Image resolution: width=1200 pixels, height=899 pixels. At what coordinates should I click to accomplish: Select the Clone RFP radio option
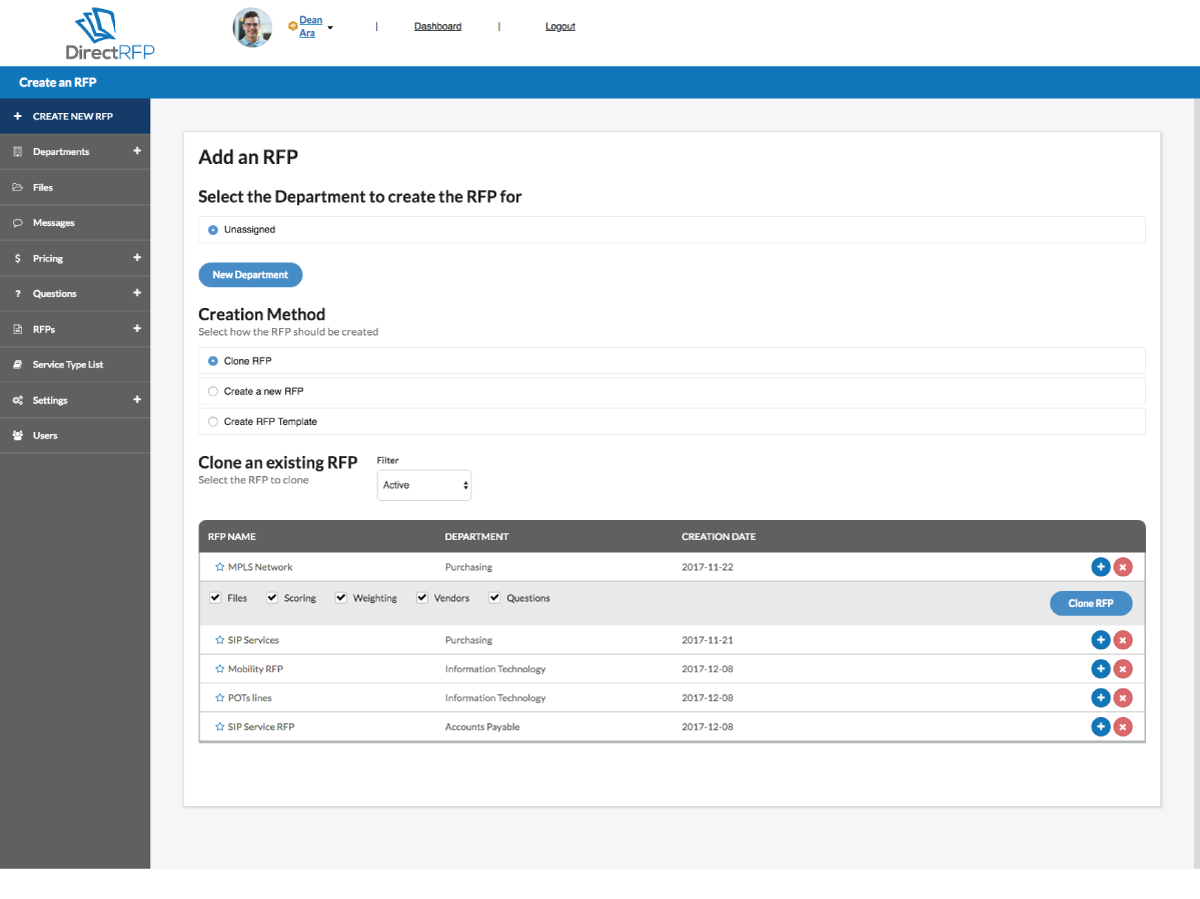[x=213, y=361]
